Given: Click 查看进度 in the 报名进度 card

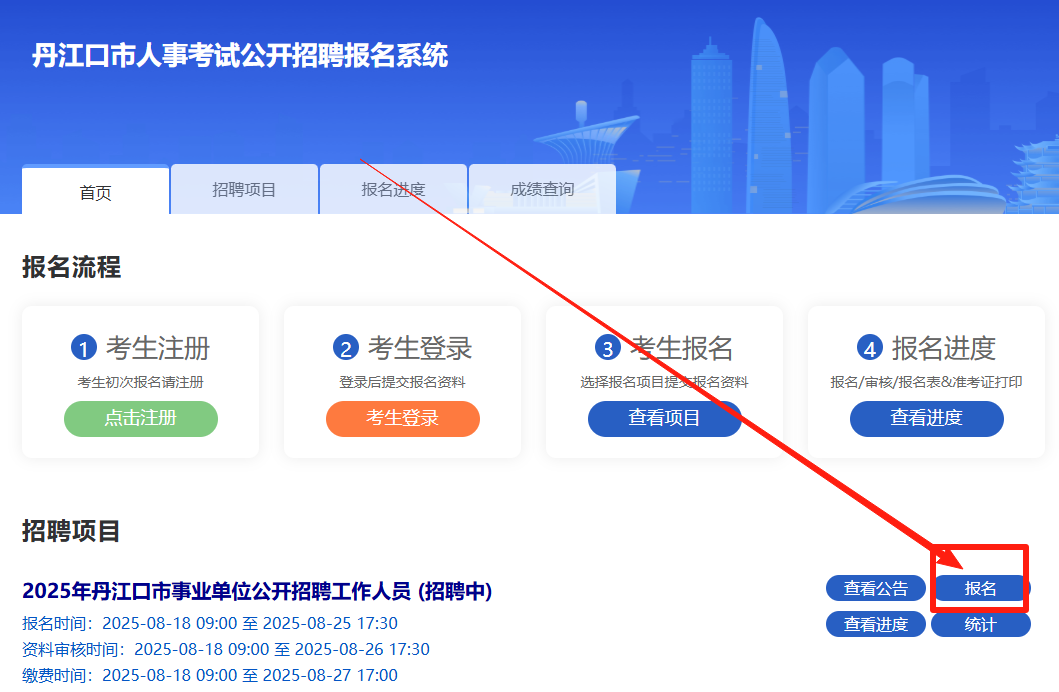Looking at the screenshot, I should pyautogui.click(x=927, y=419).
